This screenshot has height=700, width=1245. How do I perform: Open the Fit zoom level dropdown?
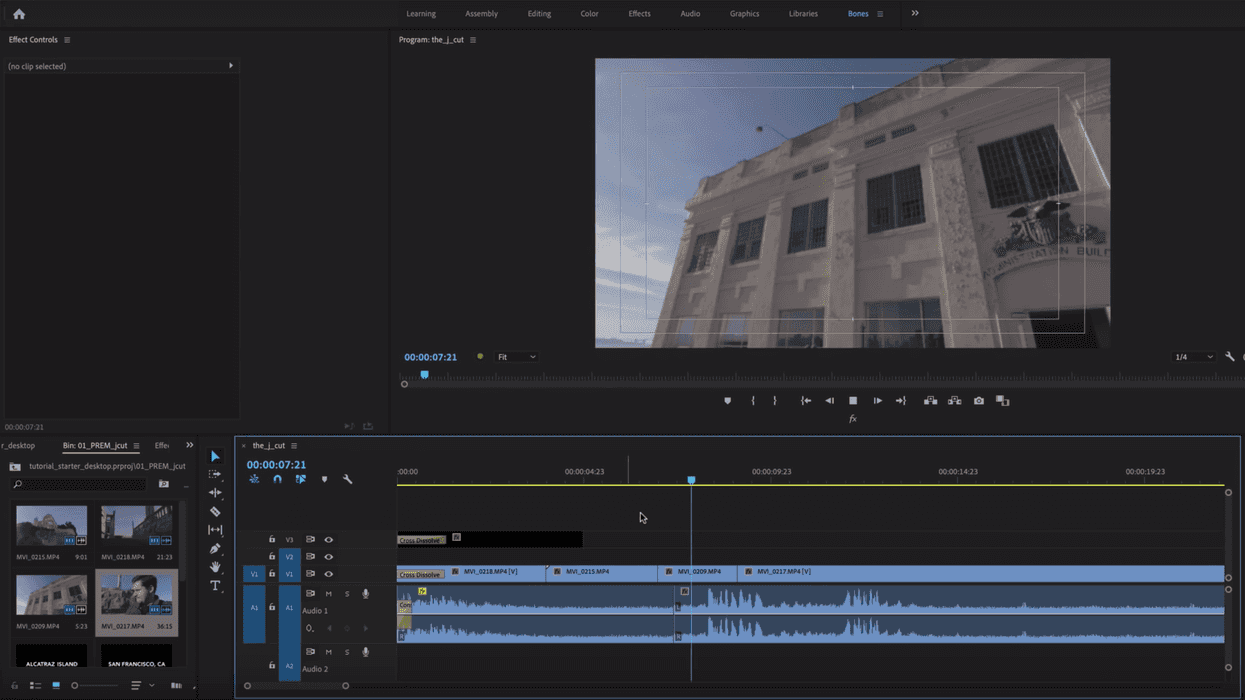point(516,357)
